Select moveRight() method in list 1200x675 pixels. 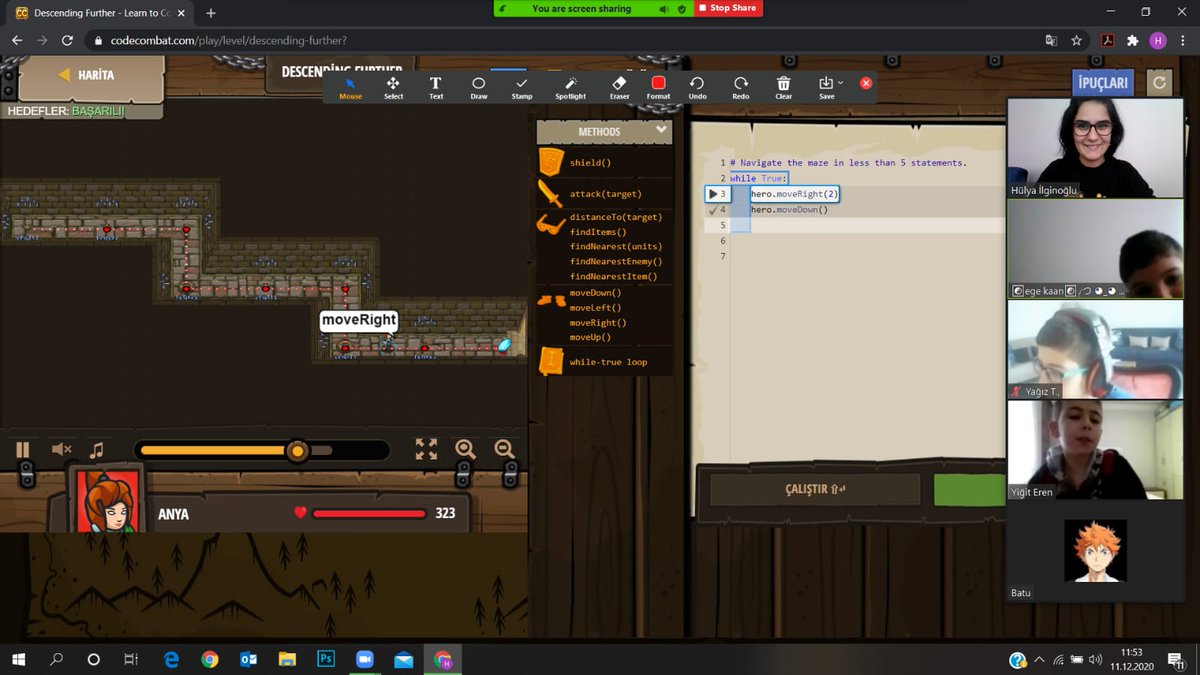(x=598, y=323)
